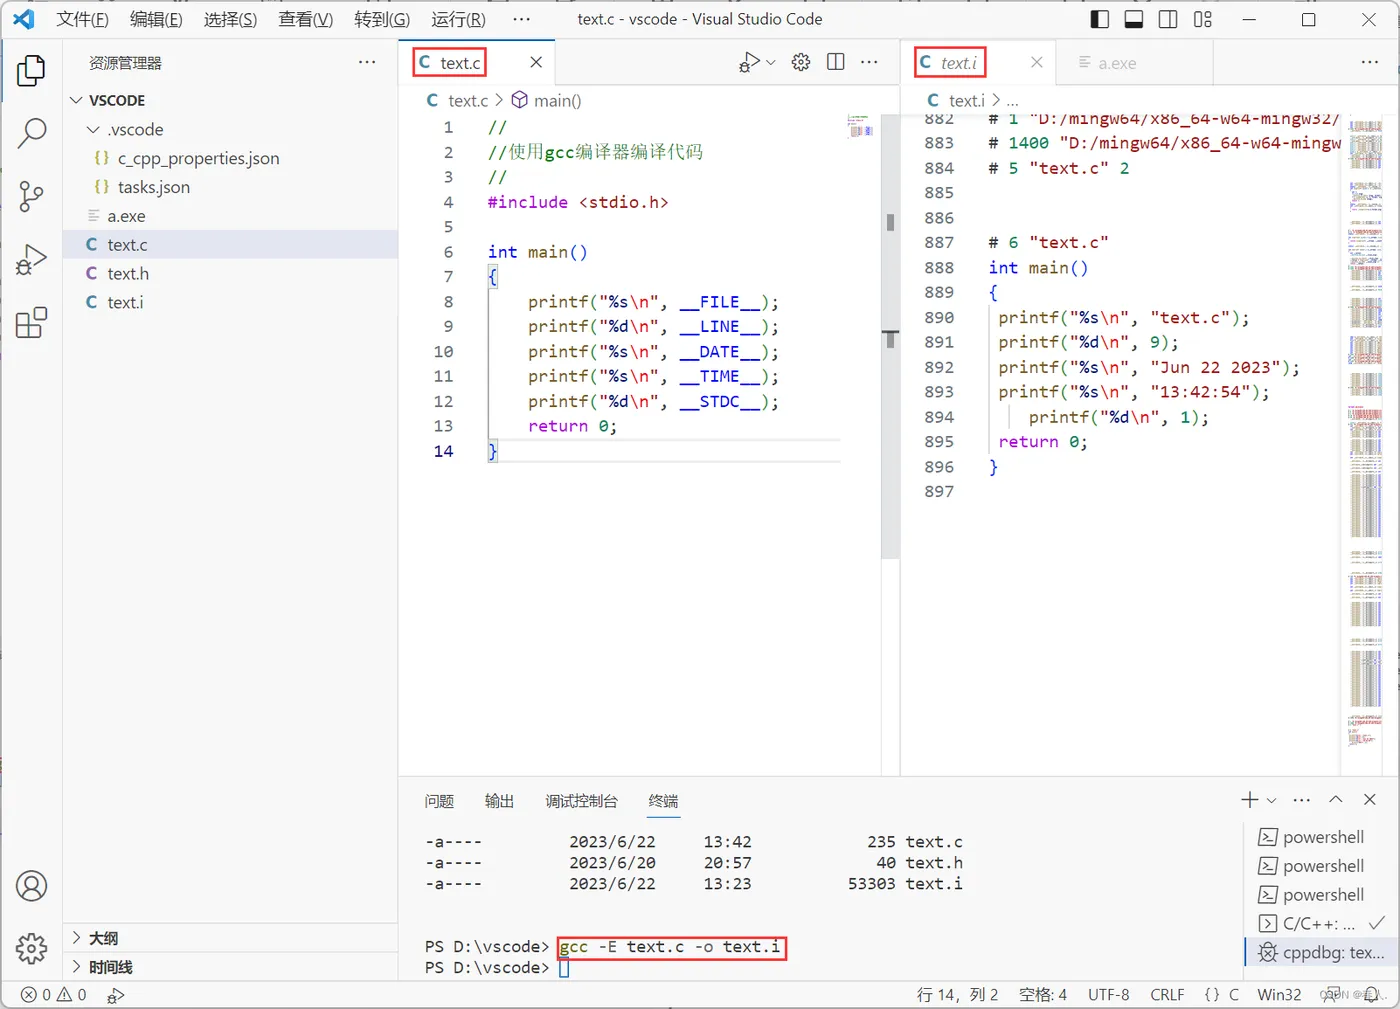Open c_cpp_properties.json in the explorer
The height and width of the screenshot is (1009, 1400).
(230, 158)
